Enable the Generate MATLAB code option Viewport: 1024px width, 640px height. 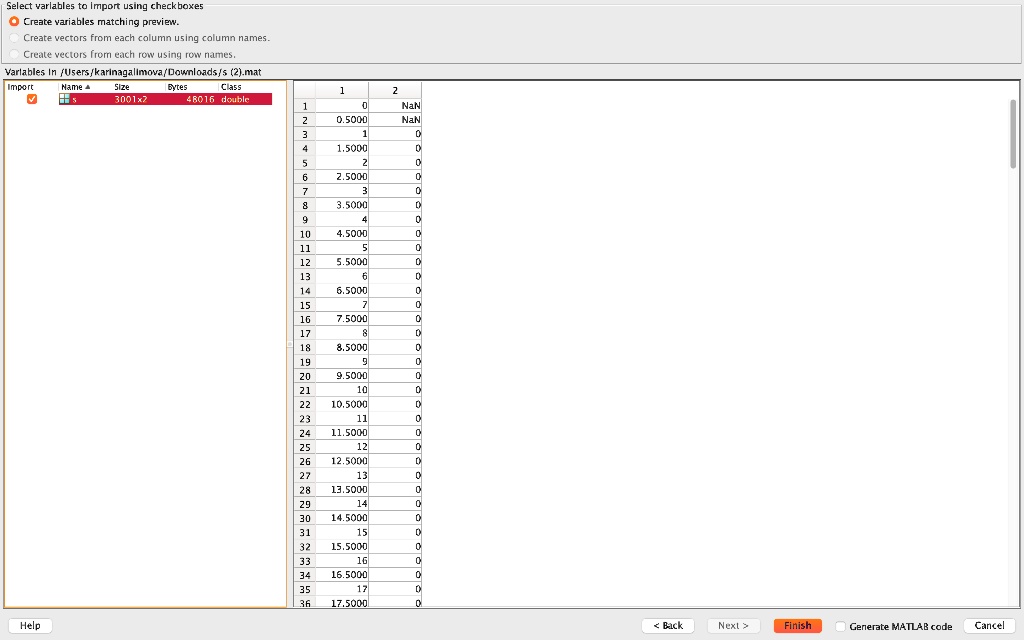click(x=841, y=625)
